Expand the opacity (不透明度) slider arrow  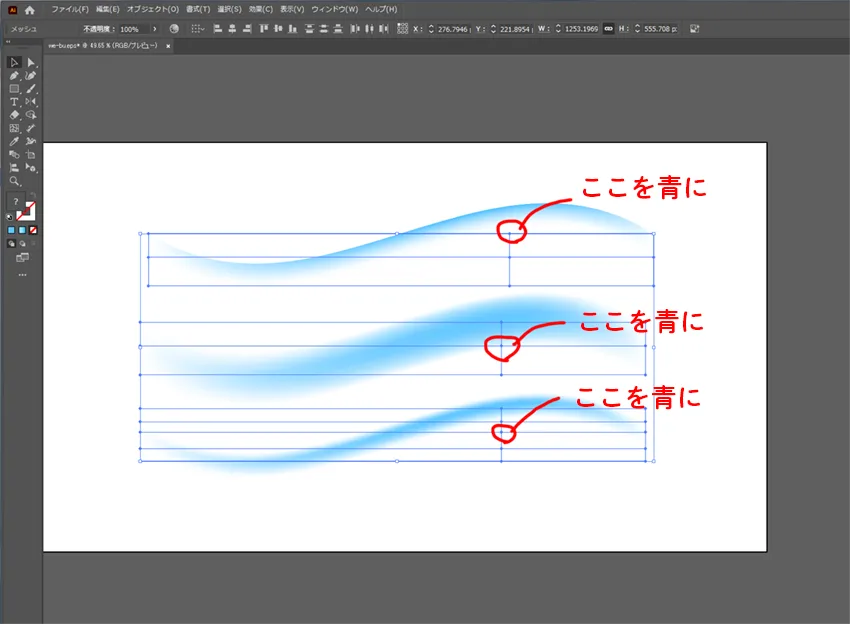click(x=155, y=29)
